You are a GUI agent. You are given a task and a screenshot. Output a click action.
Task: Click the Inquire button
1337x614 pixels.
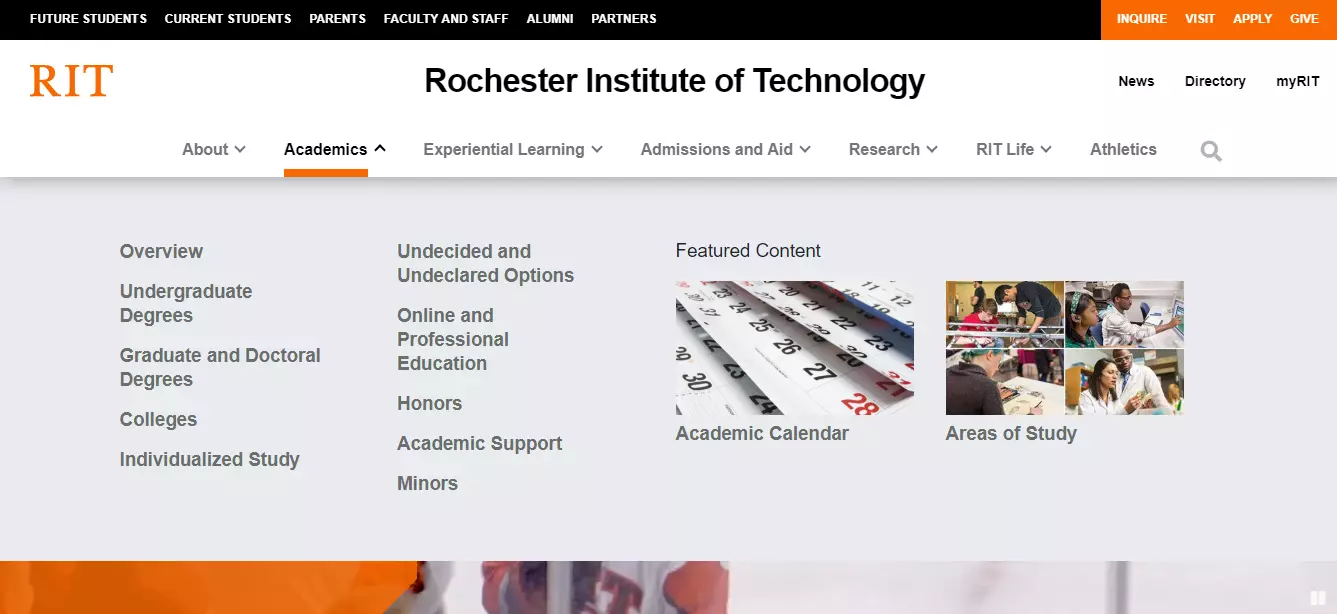coord(1142,19)
